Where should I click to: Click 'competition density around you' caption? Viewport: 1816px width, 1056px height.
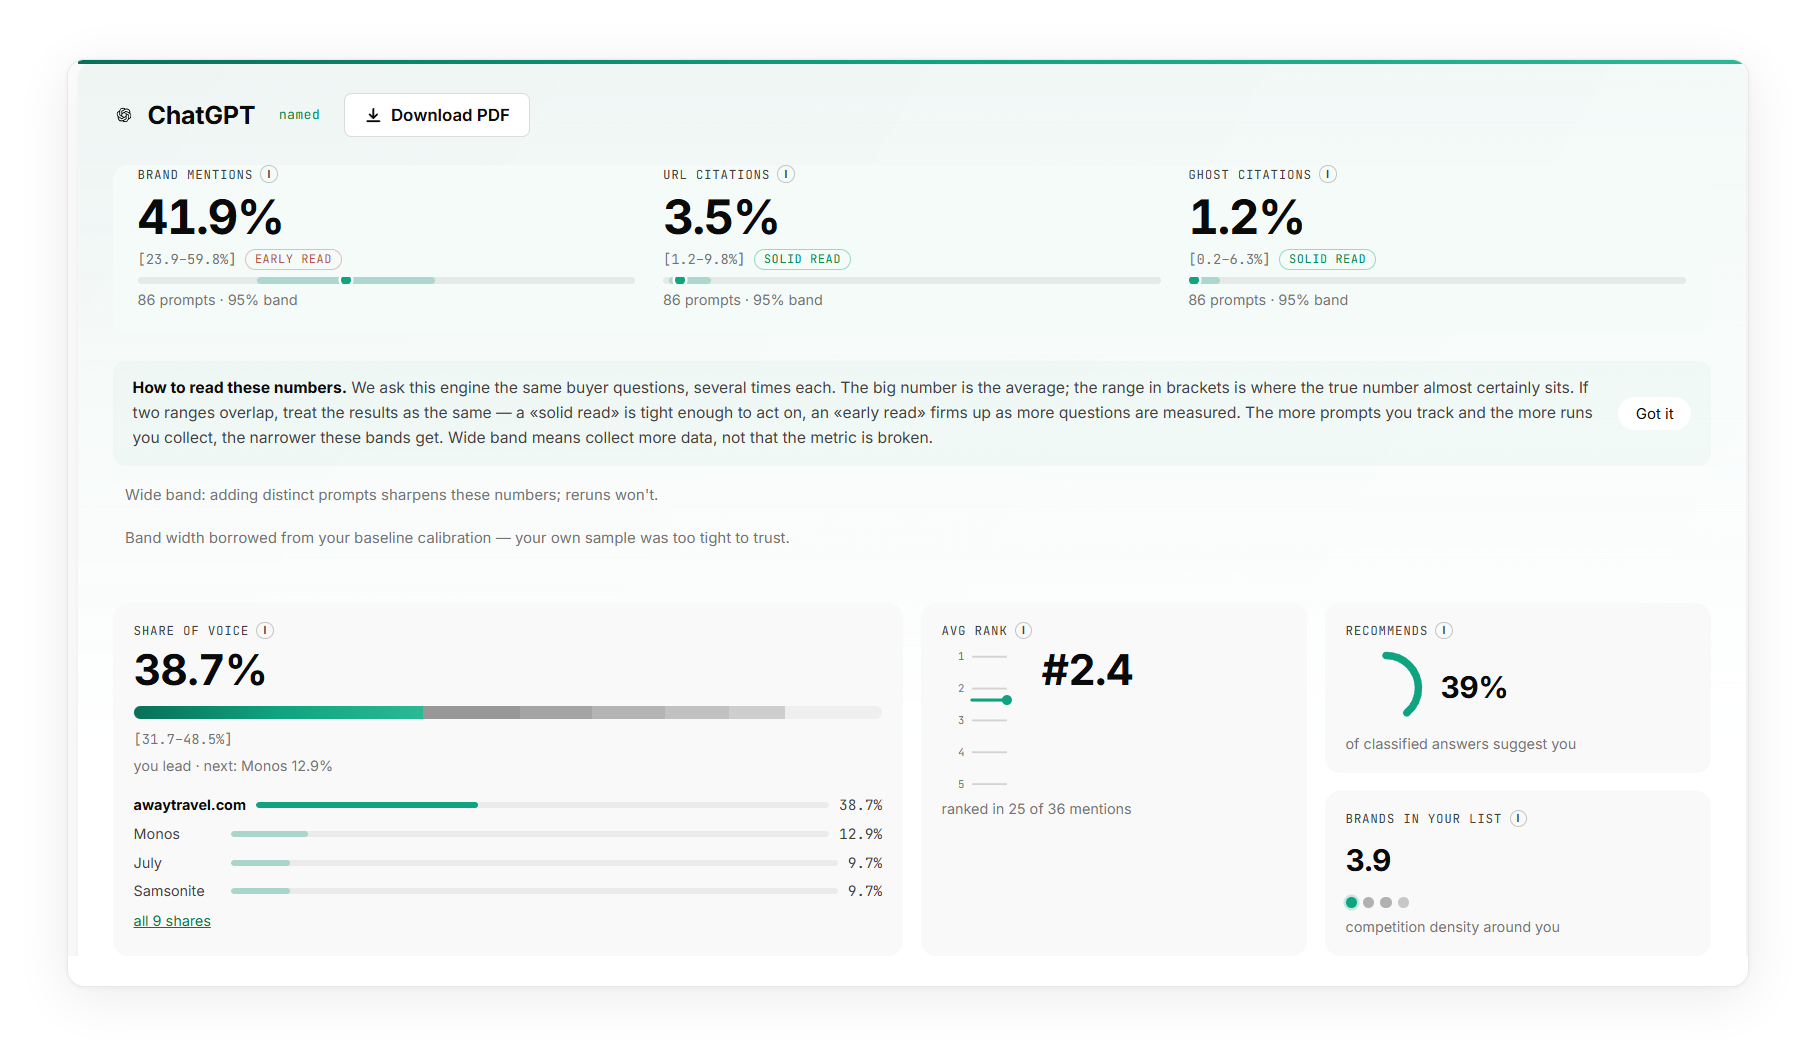1452,927
